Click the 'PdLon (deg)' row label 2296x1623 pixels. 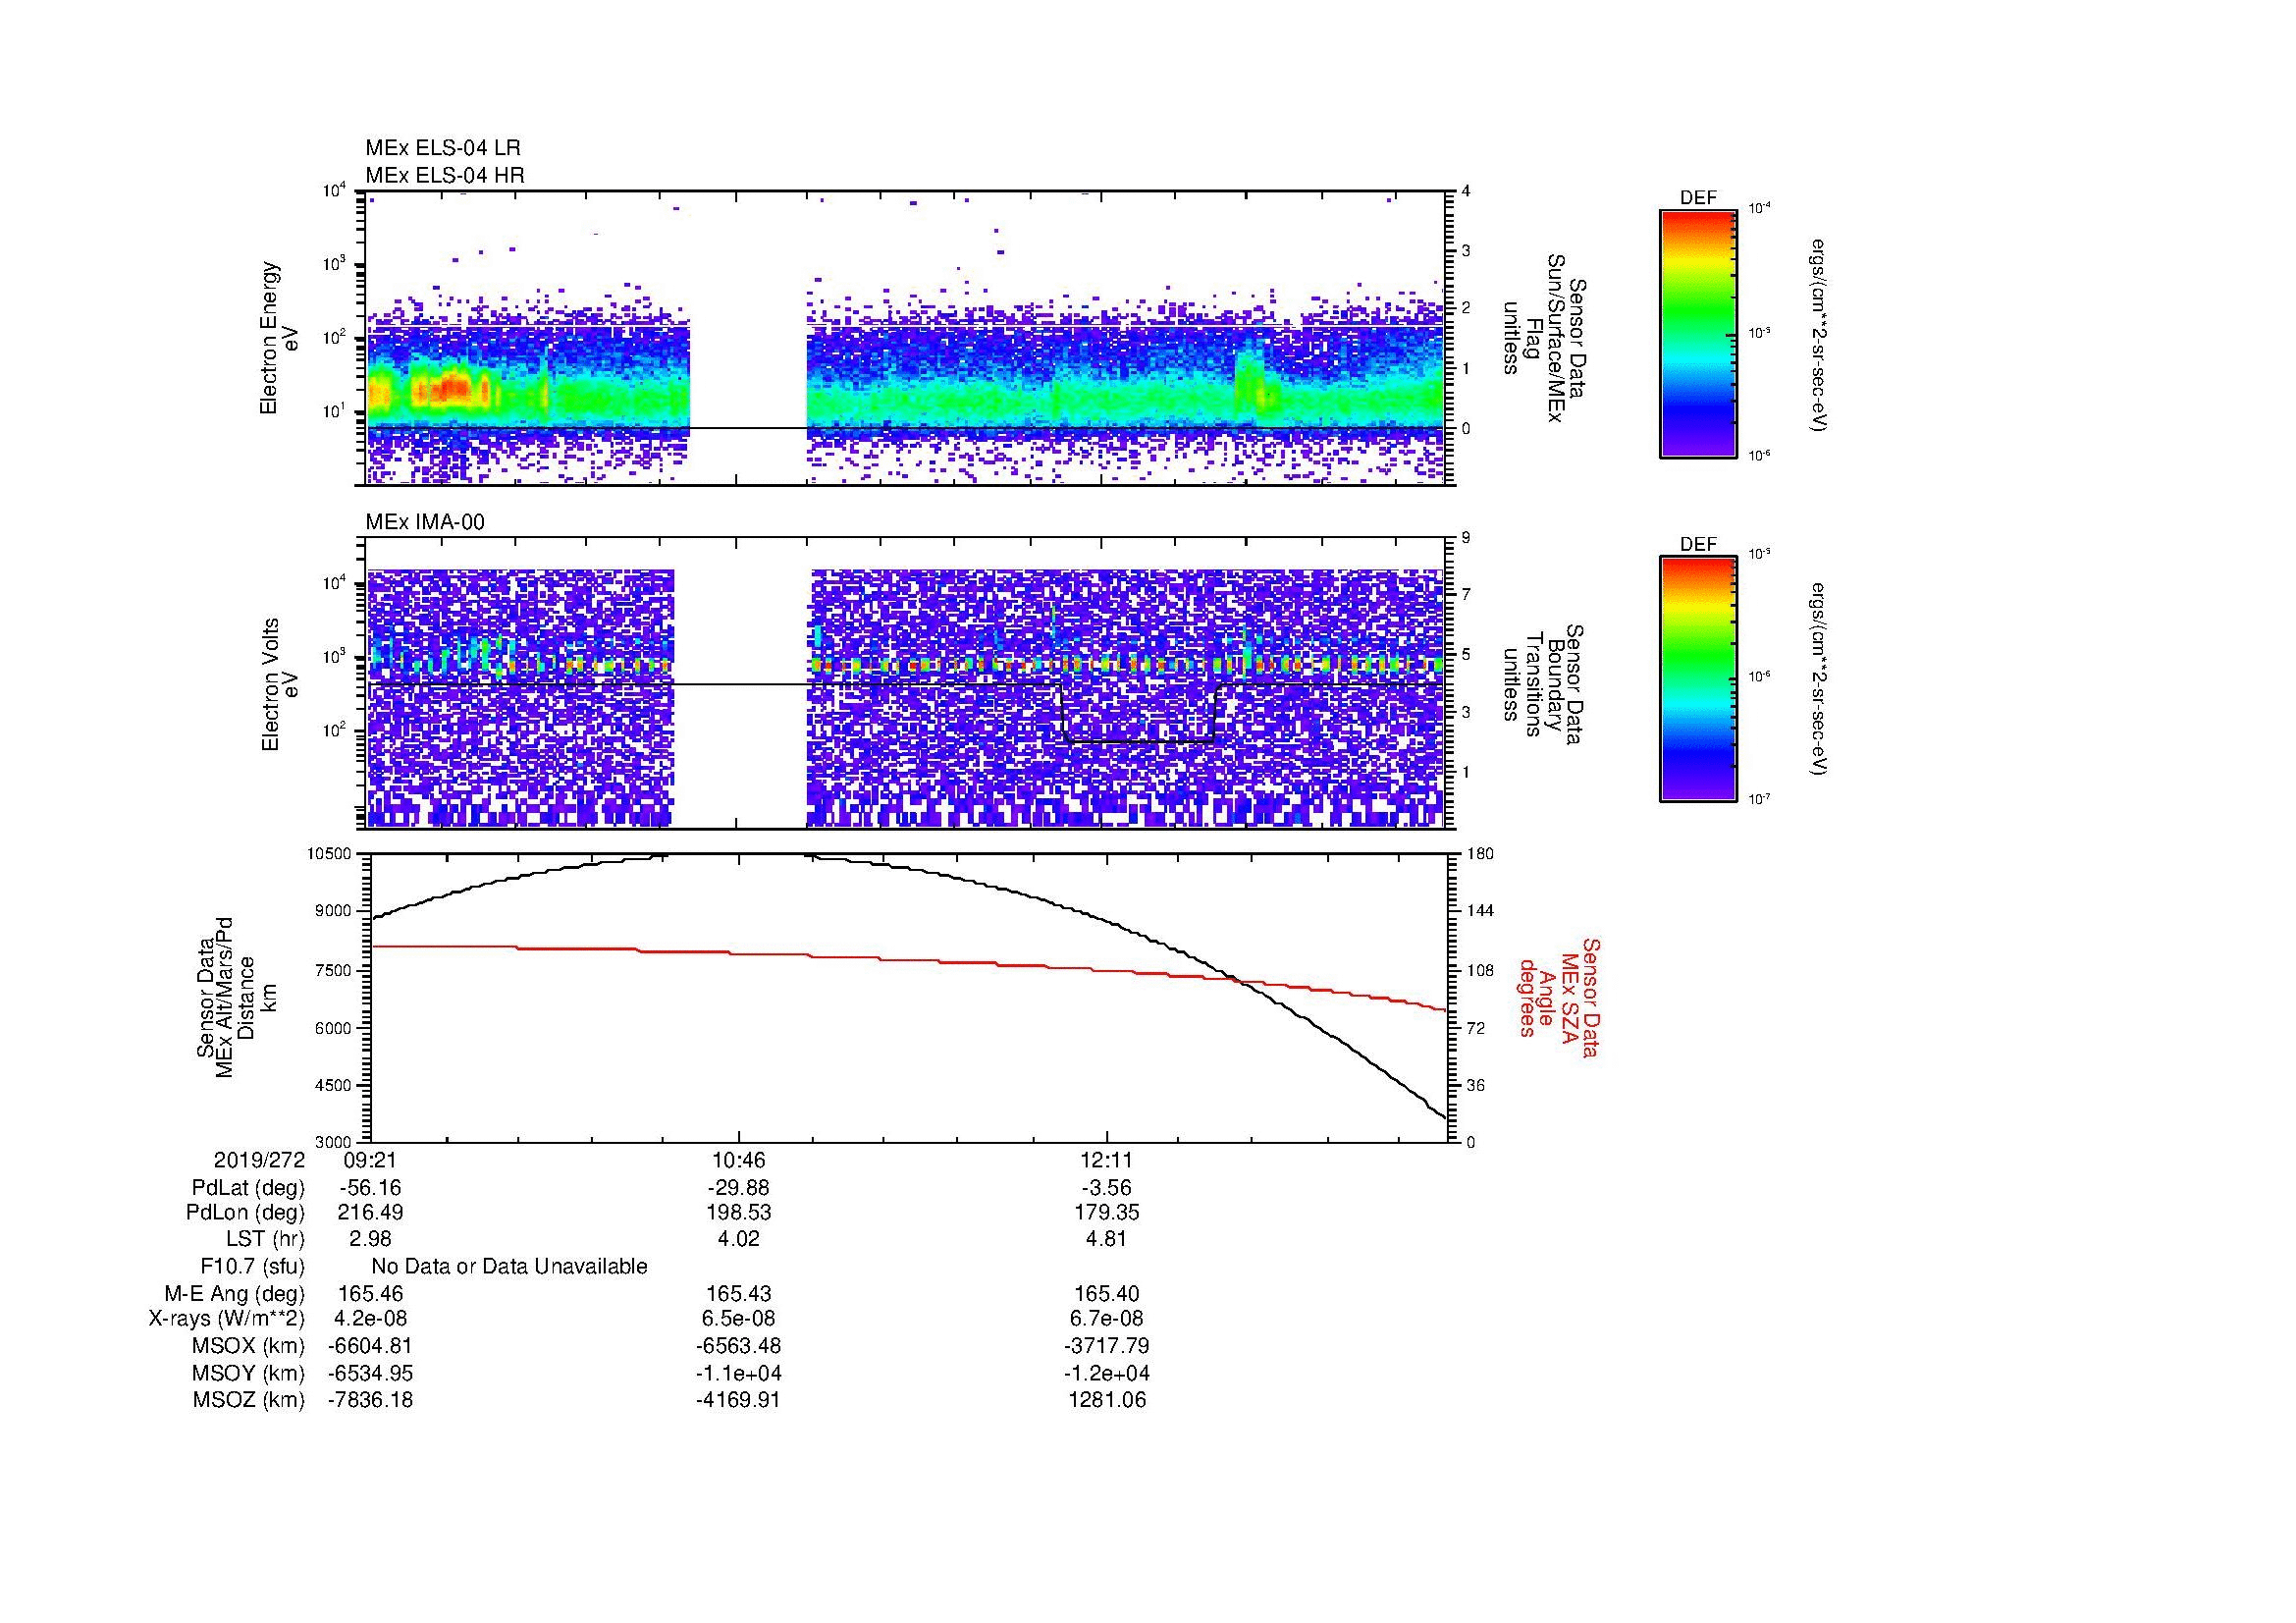tap(245, 1213)
